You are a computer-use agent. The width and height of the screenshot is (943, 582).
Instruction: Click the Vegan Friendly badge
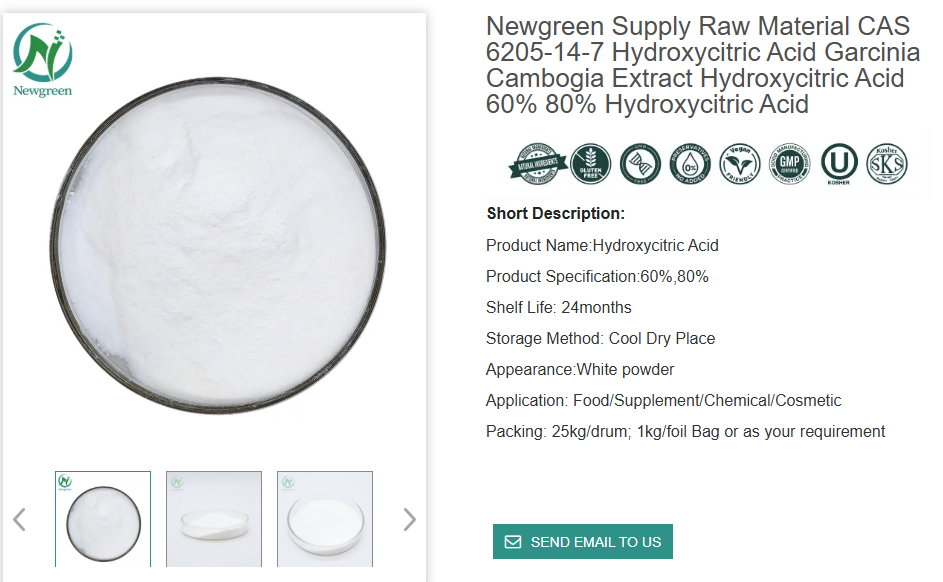[740, 164]
